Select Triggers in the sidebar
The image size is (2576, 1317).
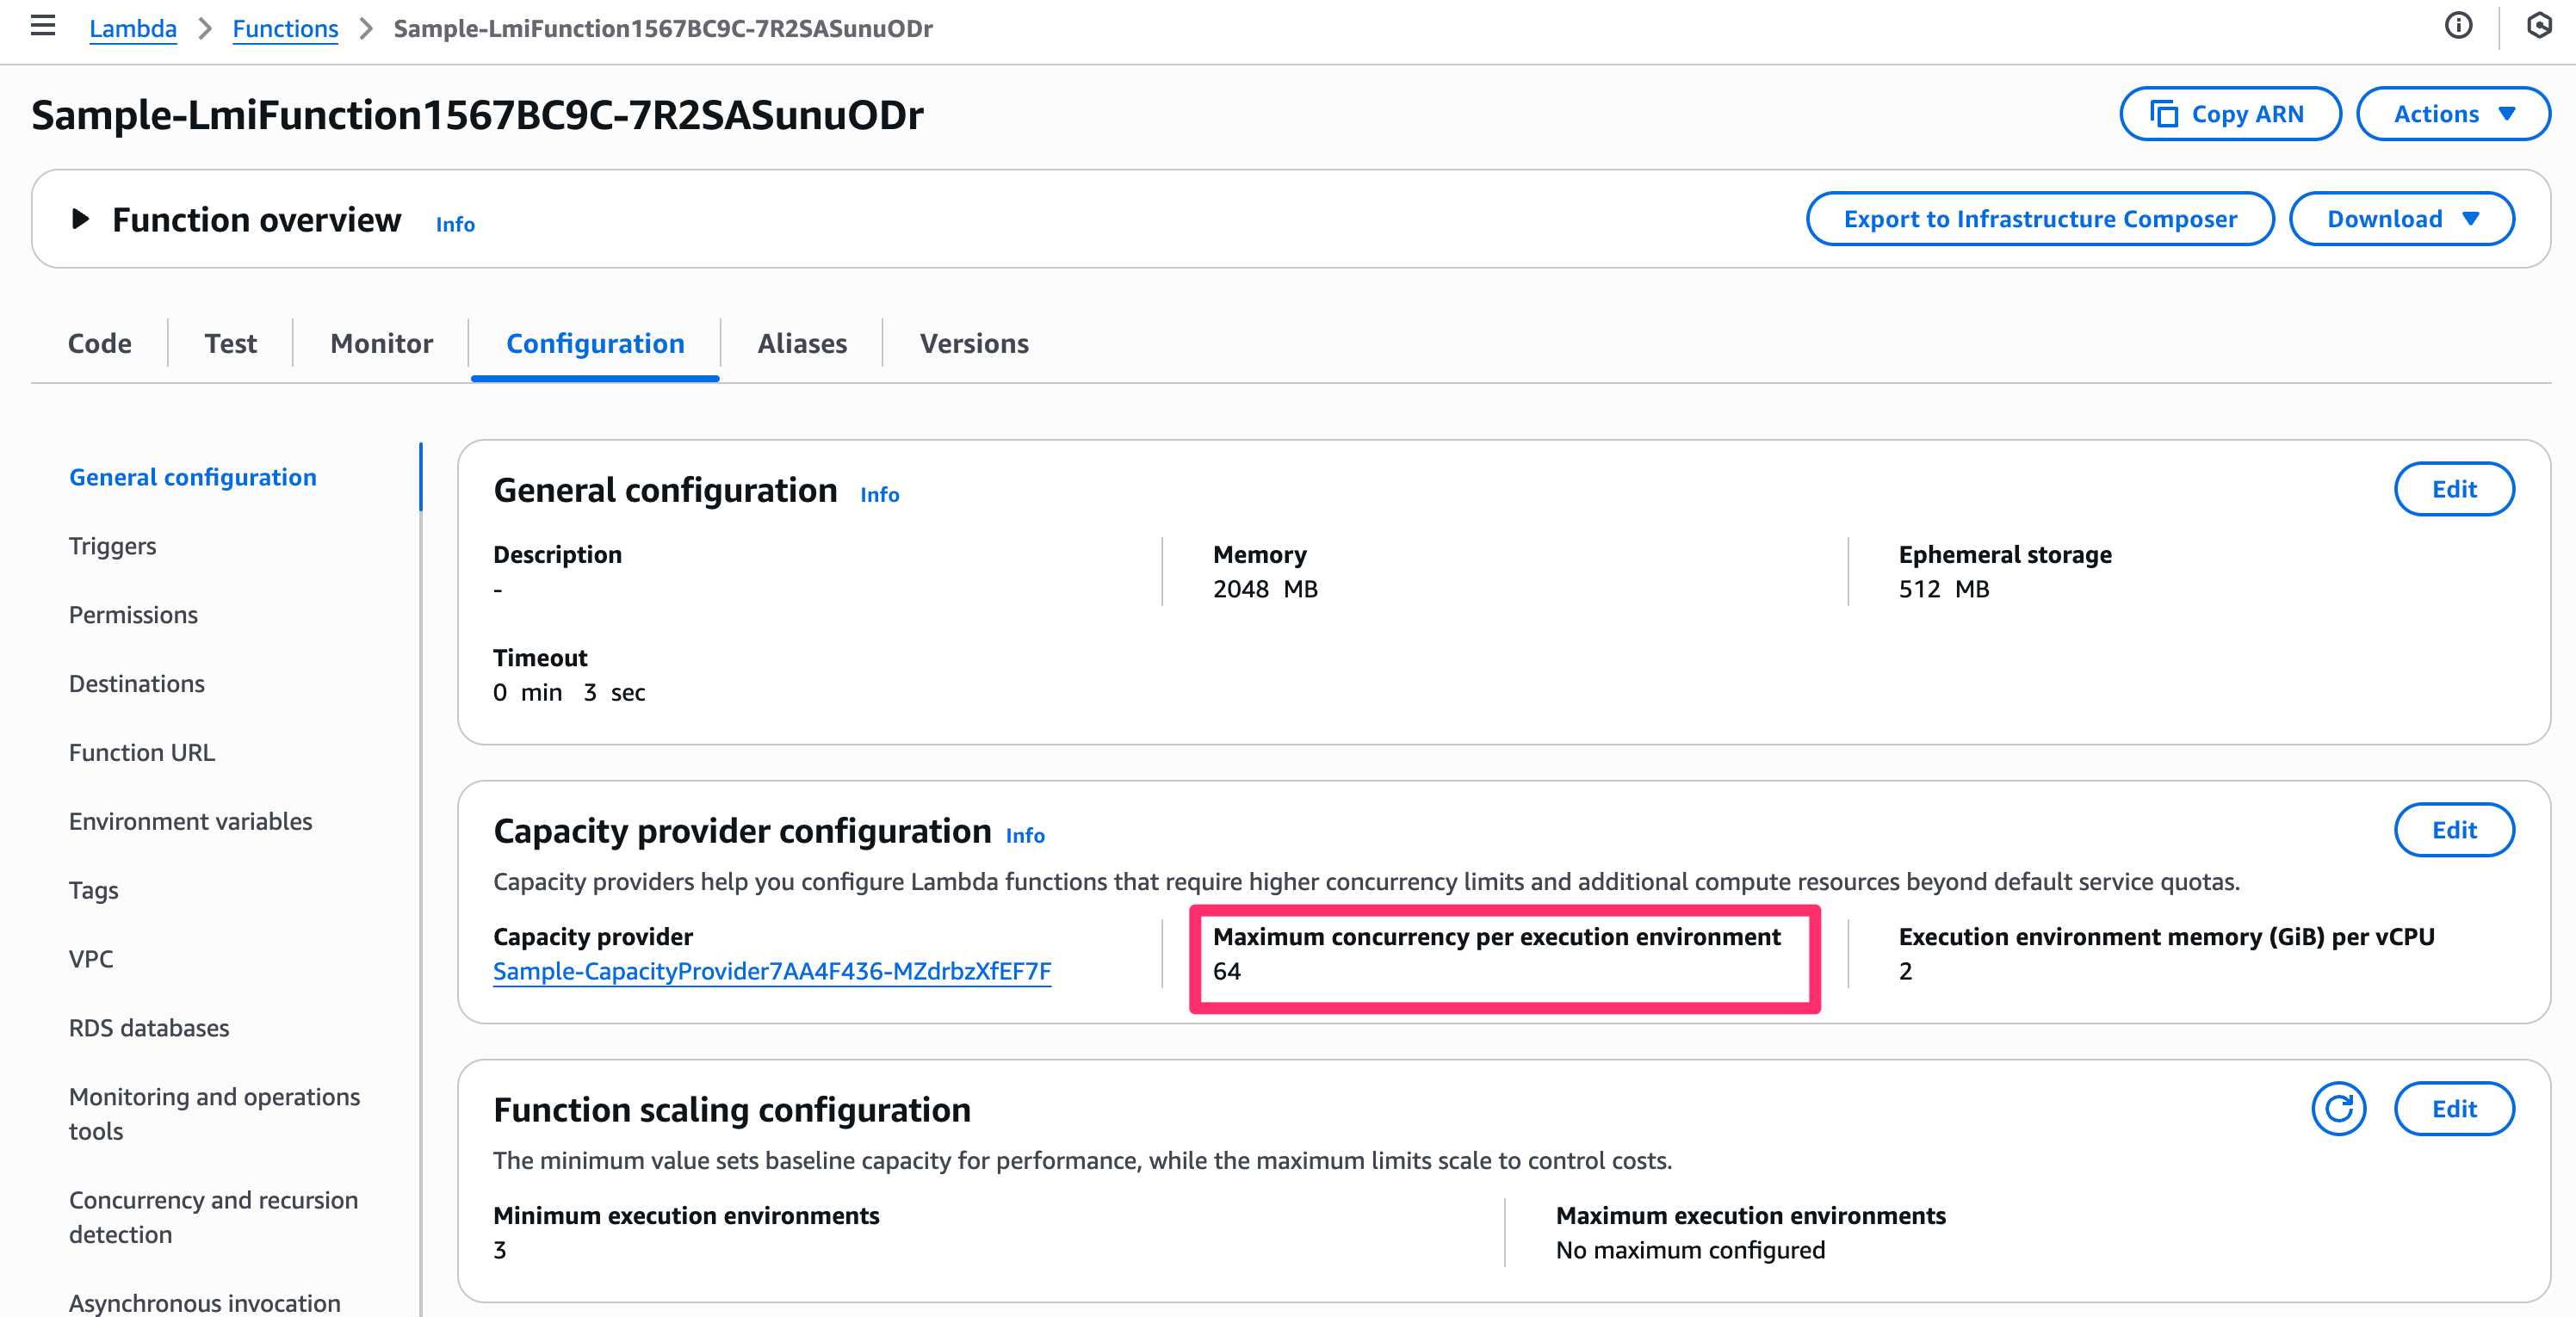point(112,546)
